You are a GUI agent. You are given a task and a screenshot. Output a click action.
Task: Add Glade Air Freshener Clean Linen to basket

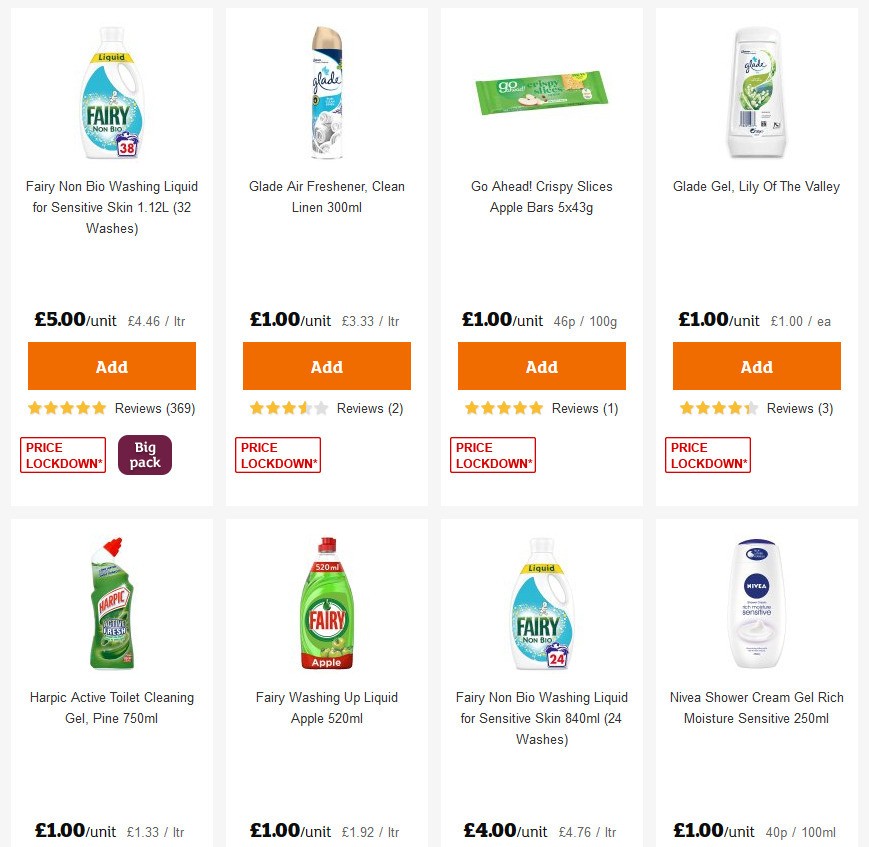[x=326, y=366]
